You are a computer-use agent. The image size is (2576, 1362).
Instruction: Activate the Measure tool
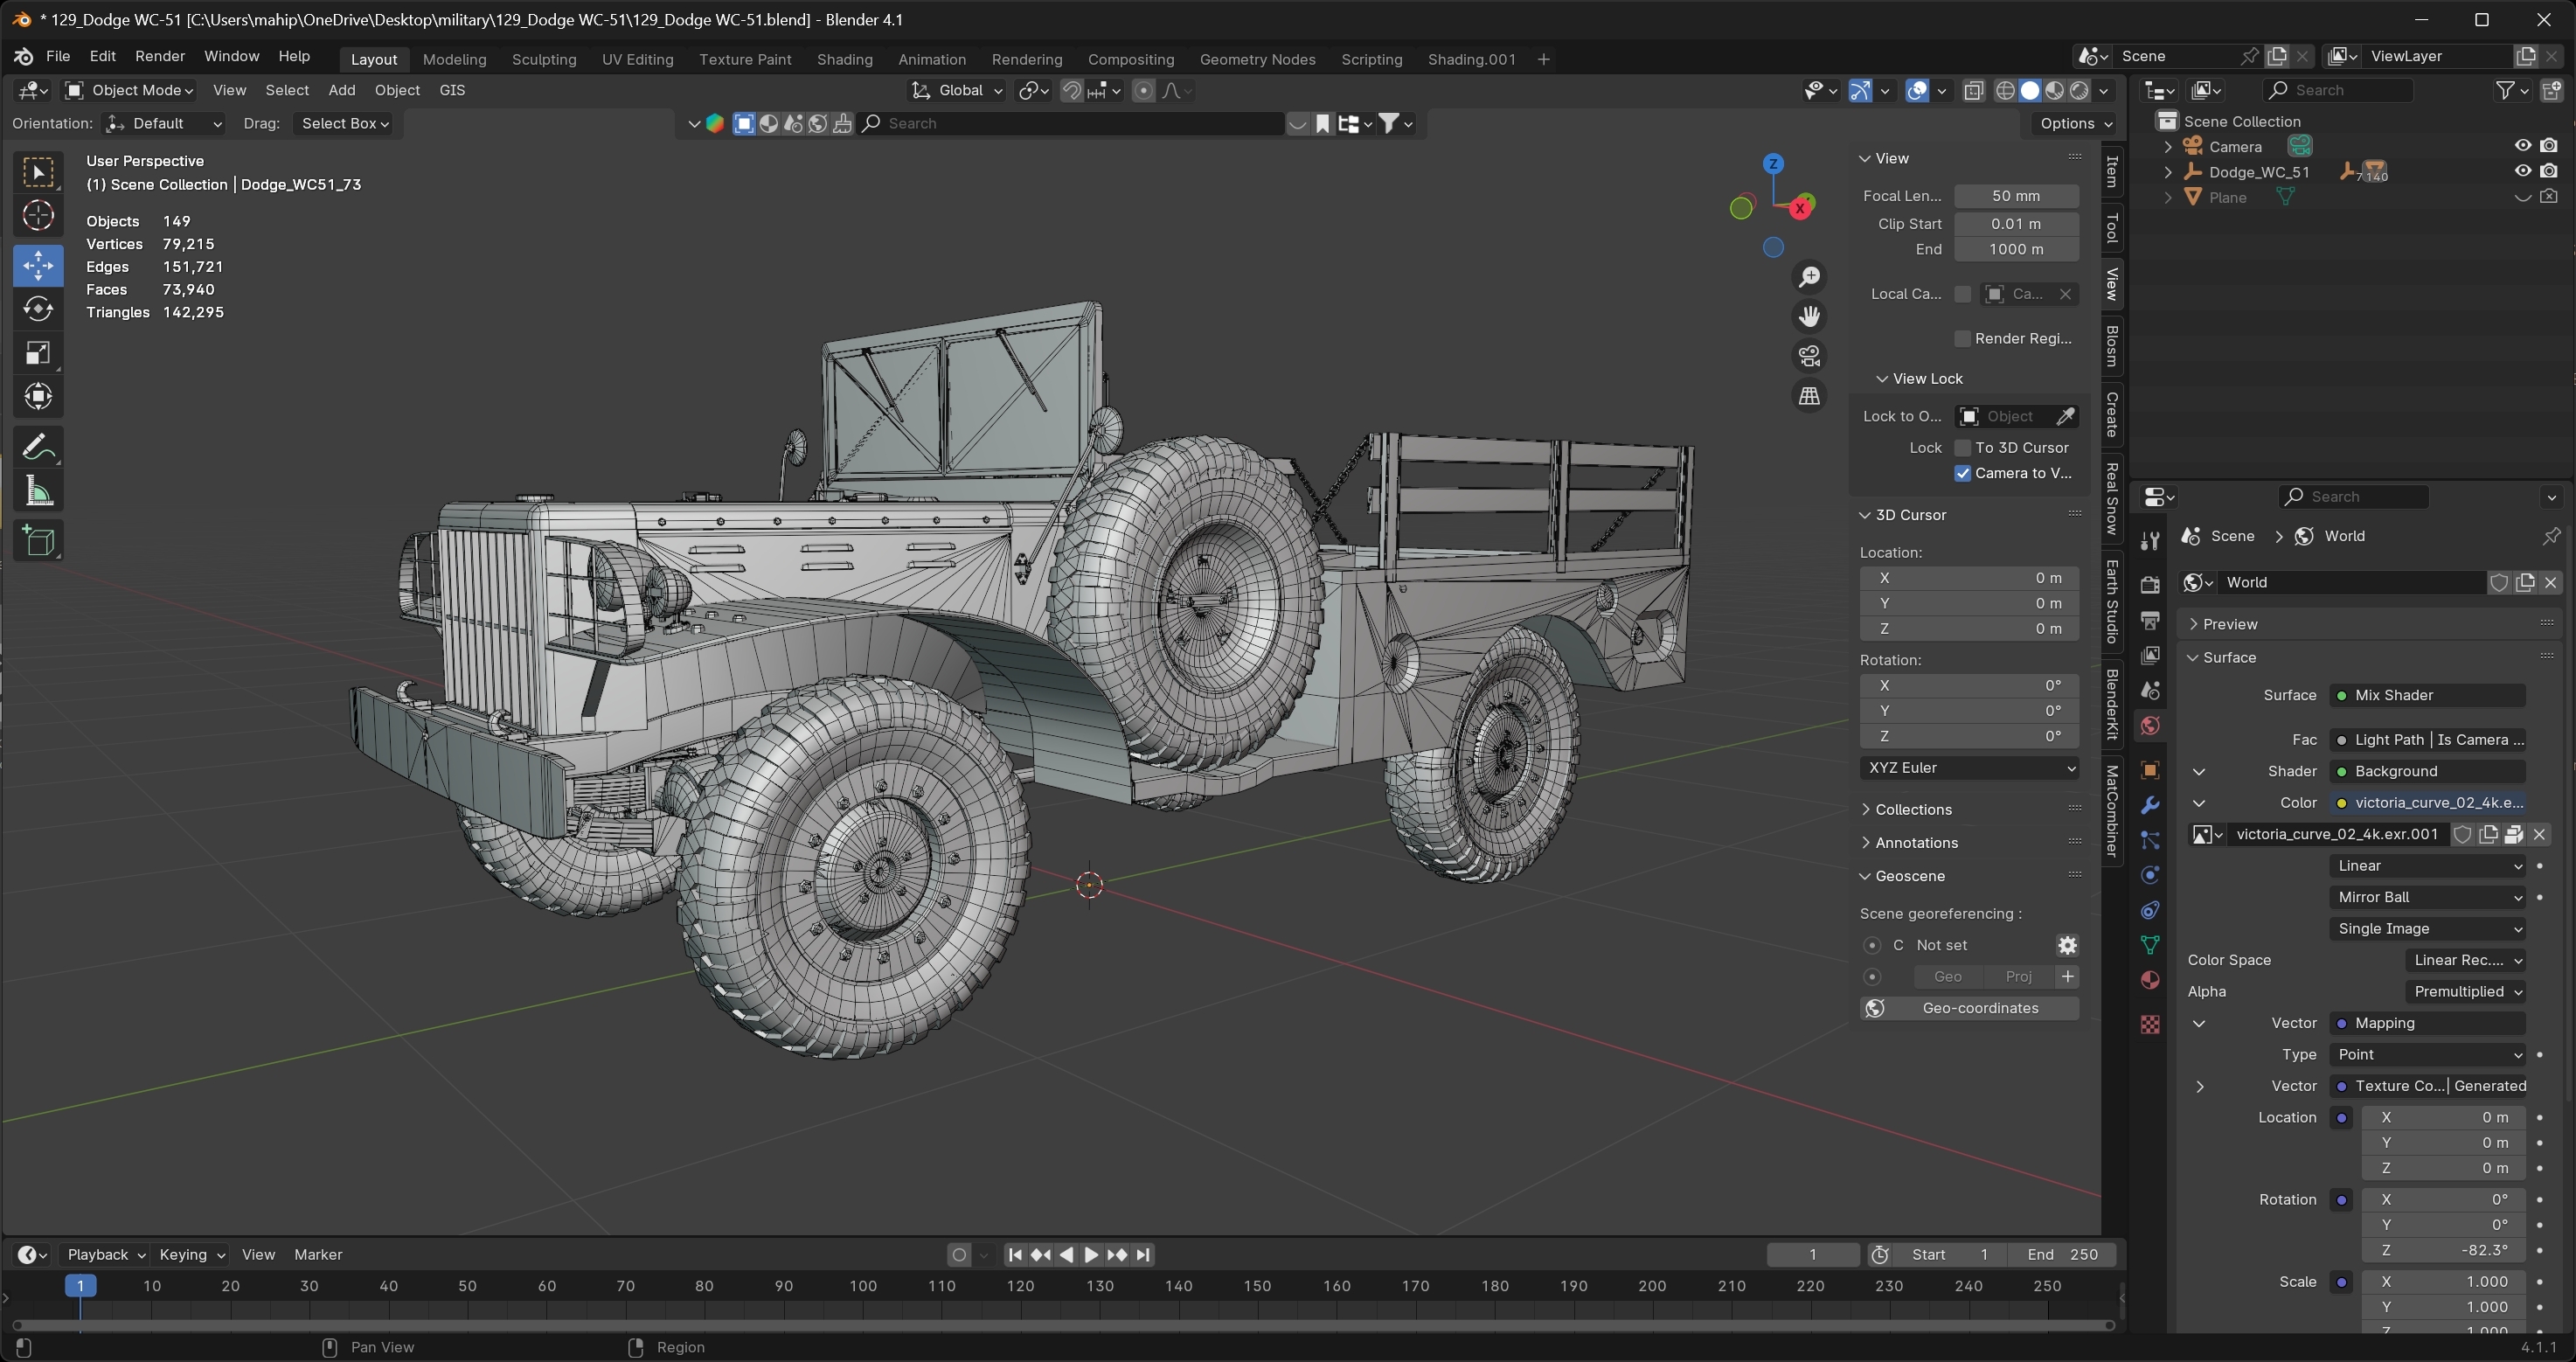[x=38, y=491]
